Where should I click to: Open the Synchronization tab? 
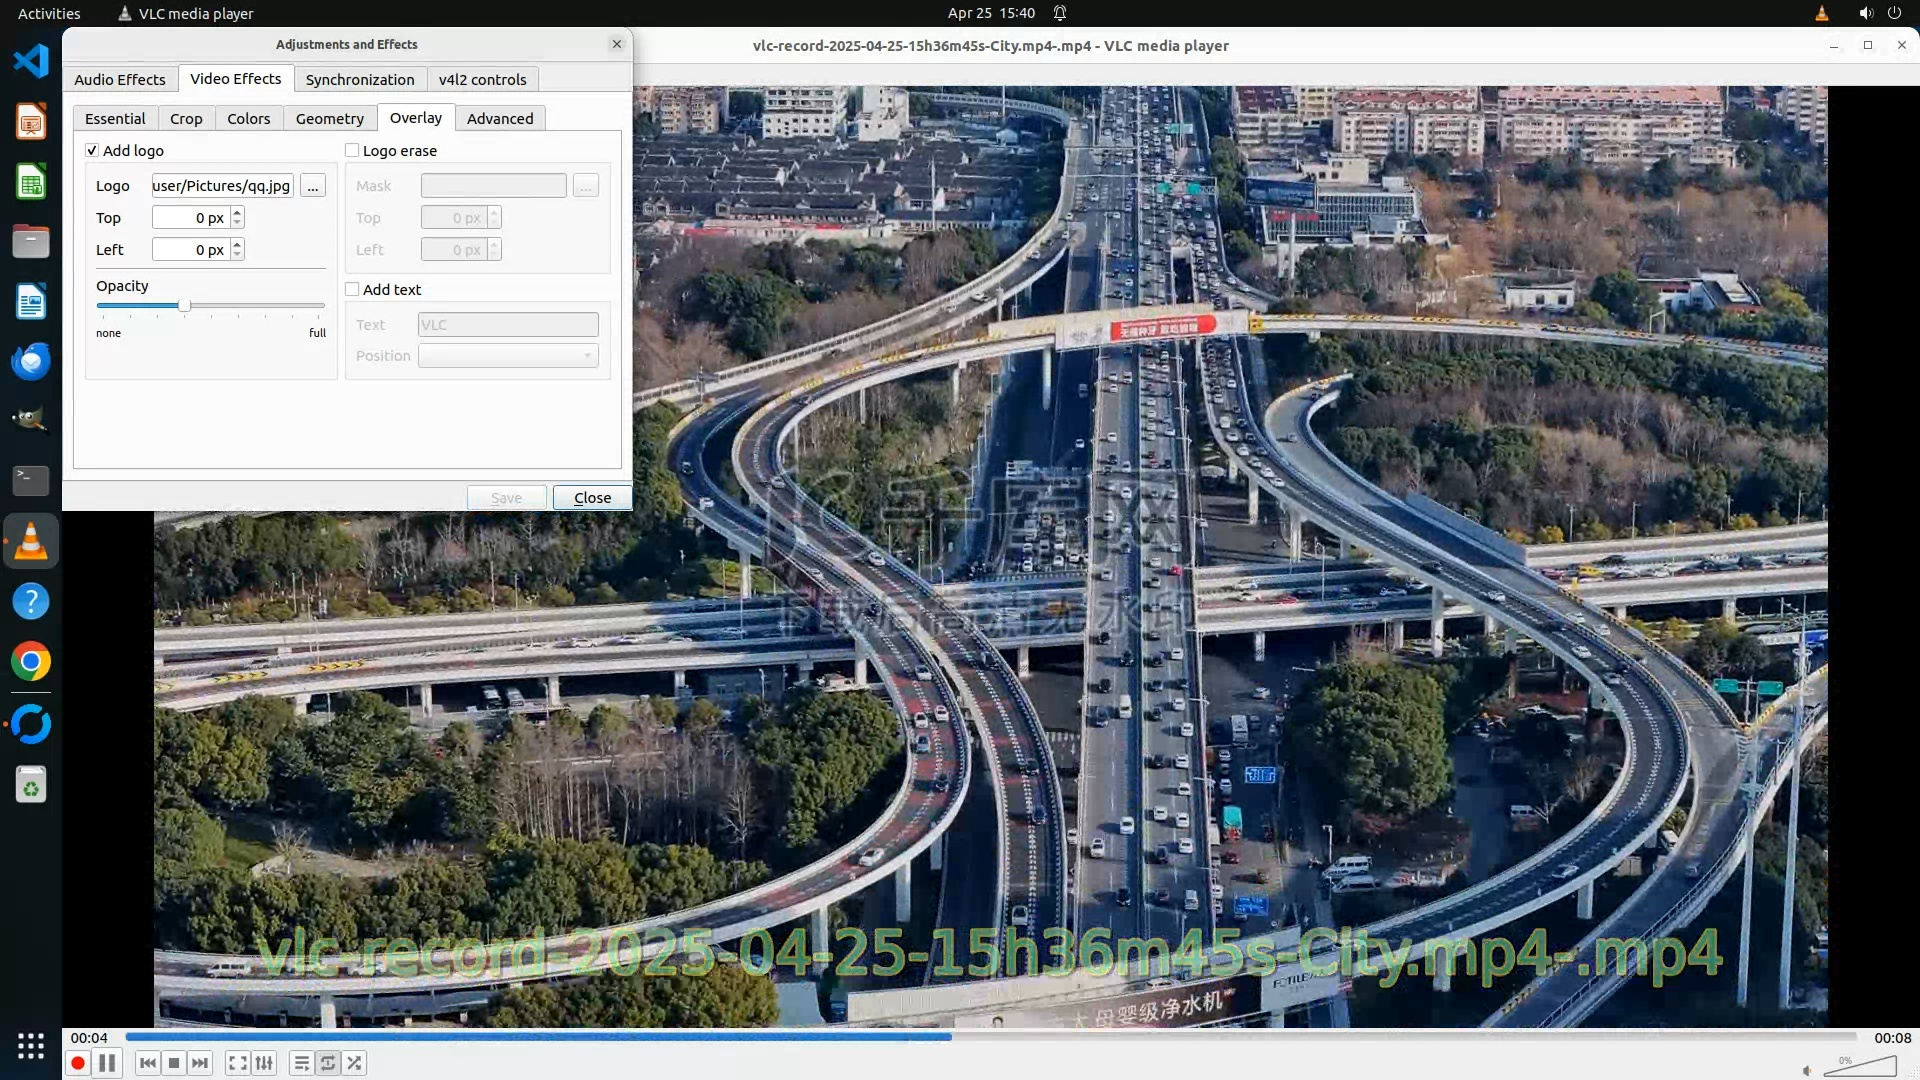tap(359, 79)
